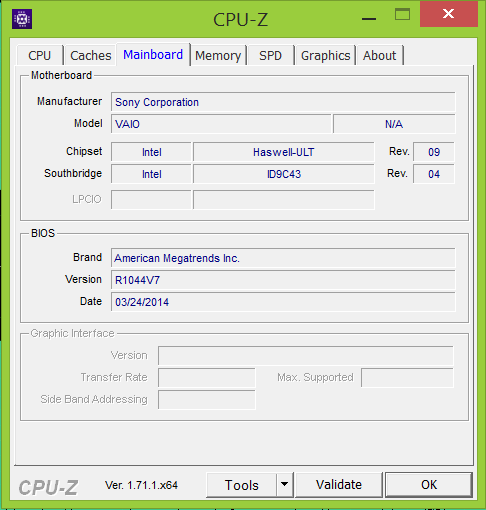Screen dimensions: 486x510
Task: Minimize the CPU-Z window
Action: coord(369,19)
